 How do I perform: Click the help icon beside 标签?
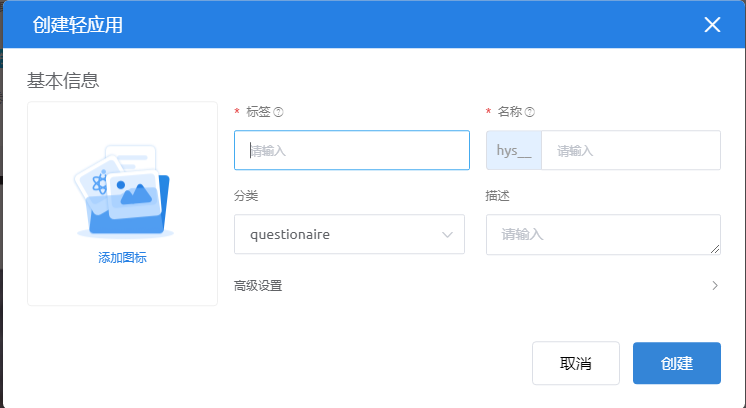tap(279, 112)
